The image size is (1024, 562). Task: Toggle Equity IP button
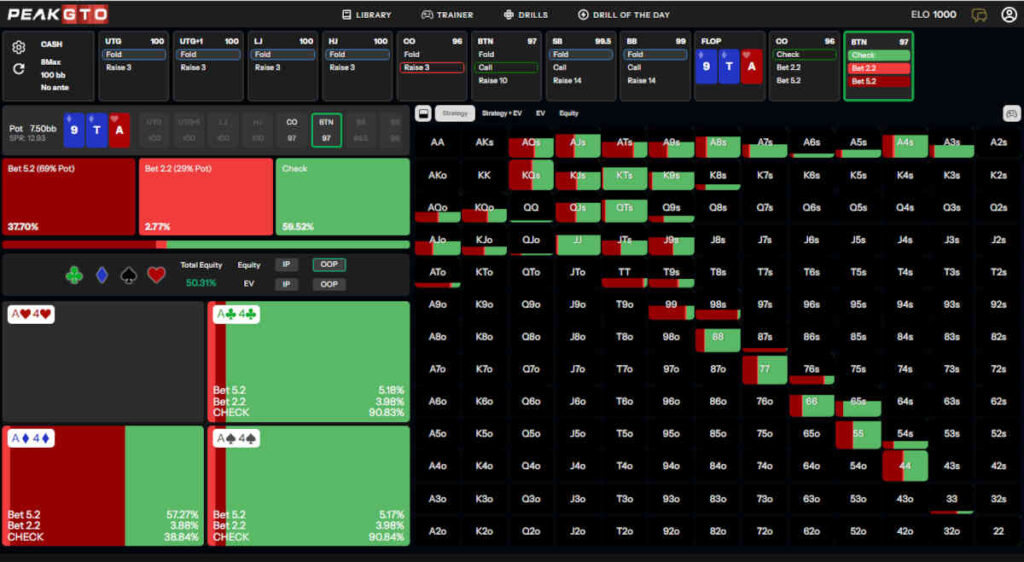[286, 265]
